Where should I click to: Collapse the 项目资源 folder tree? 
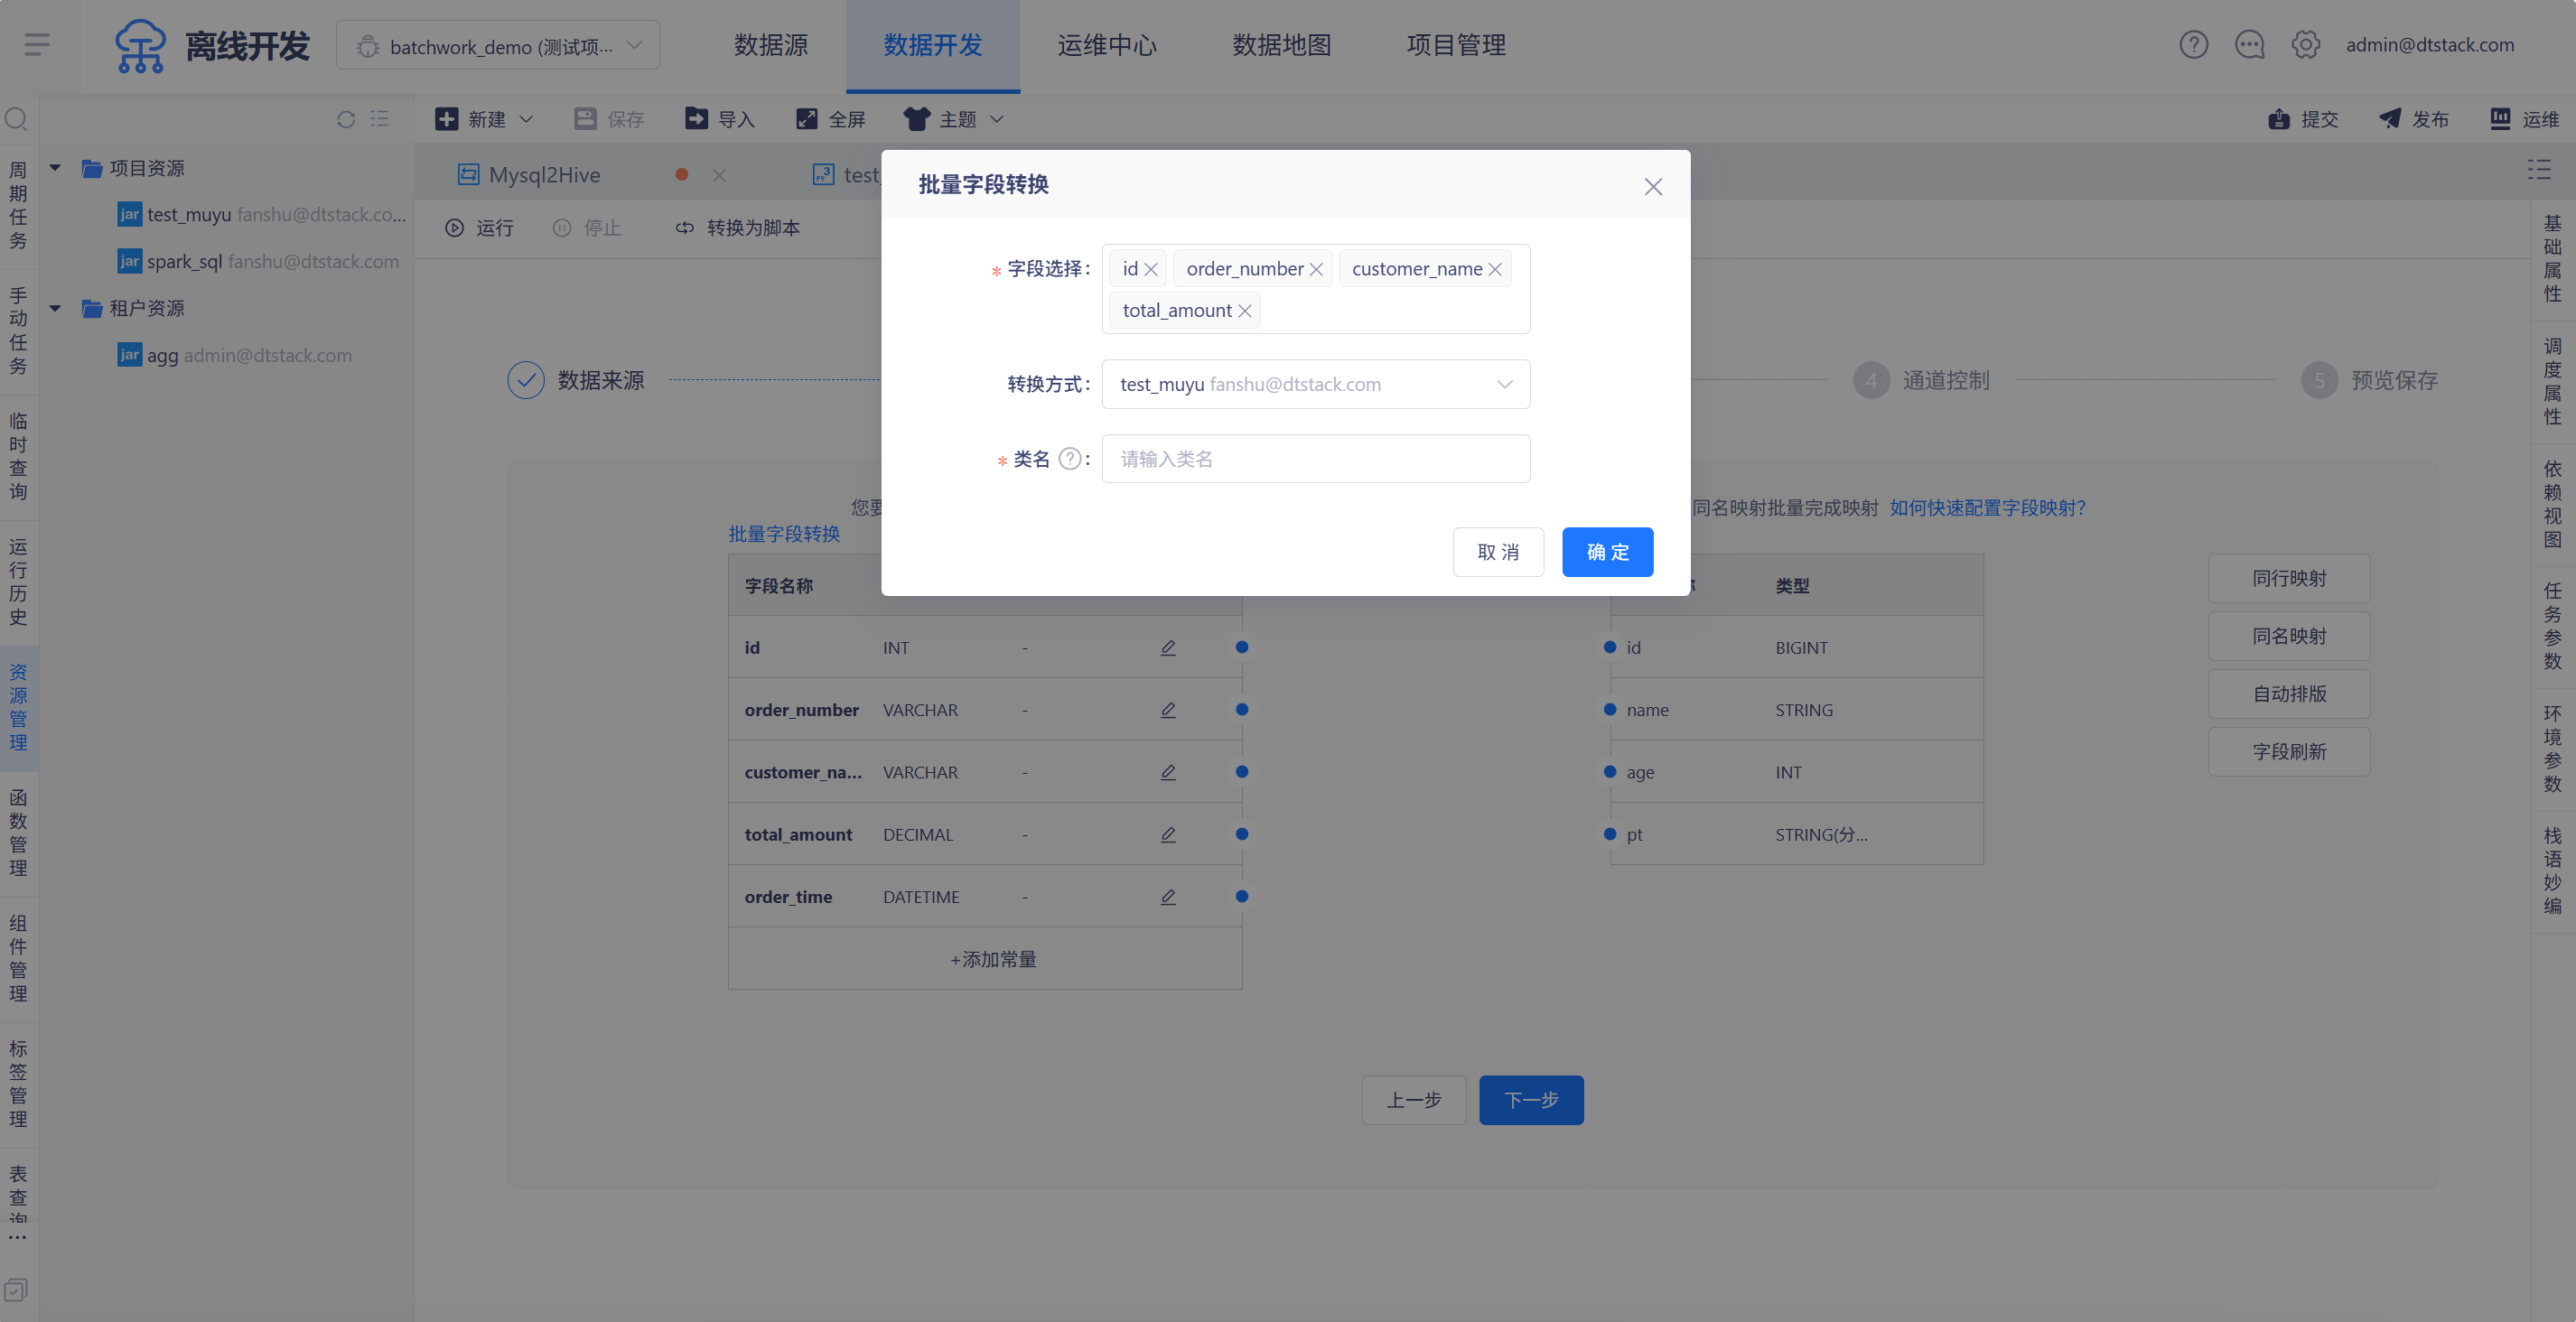pyautogui.click(x=56, y=168)
